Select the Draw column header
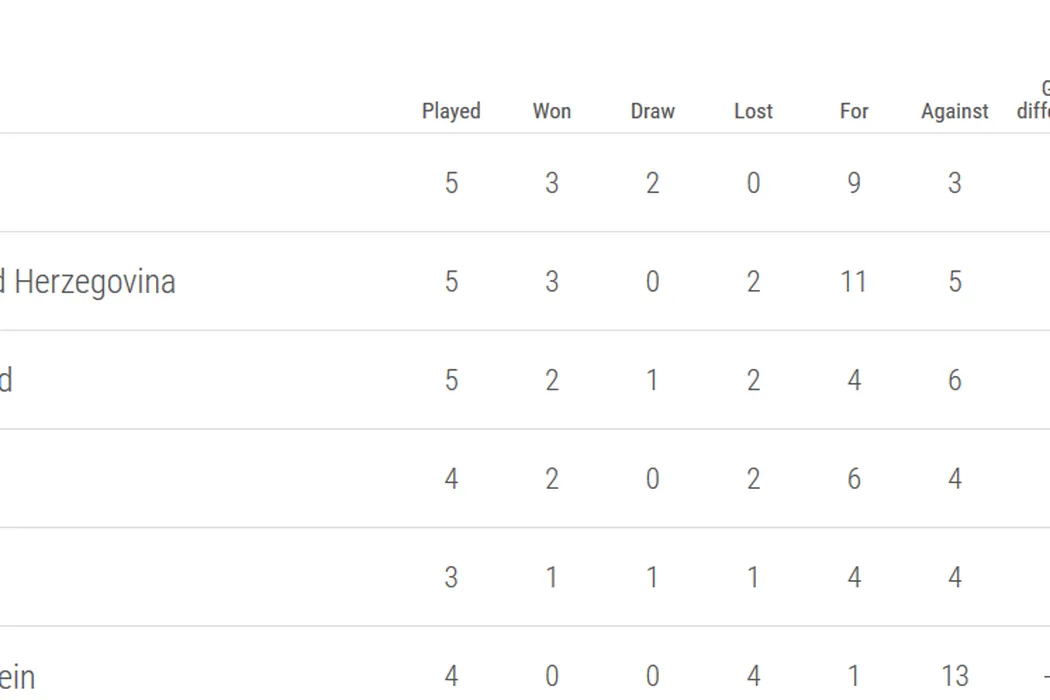Image resolution: width=1050 pixels, height=700 pixels. coord(653,111)
